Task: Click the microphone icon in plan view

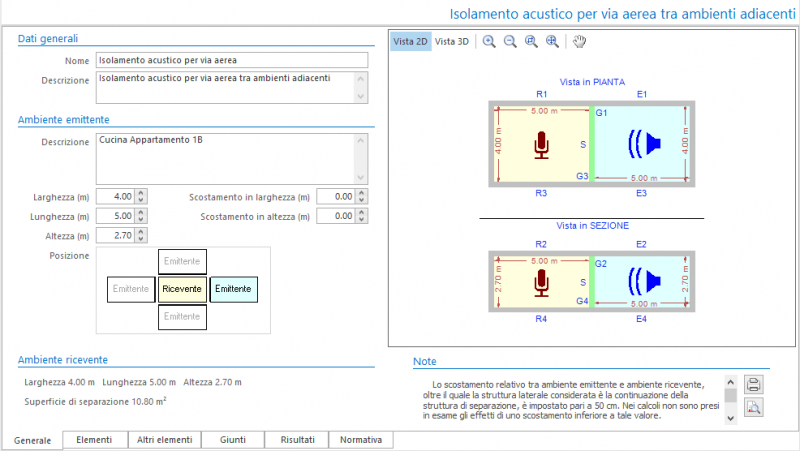Action: [x=541, y=145]
